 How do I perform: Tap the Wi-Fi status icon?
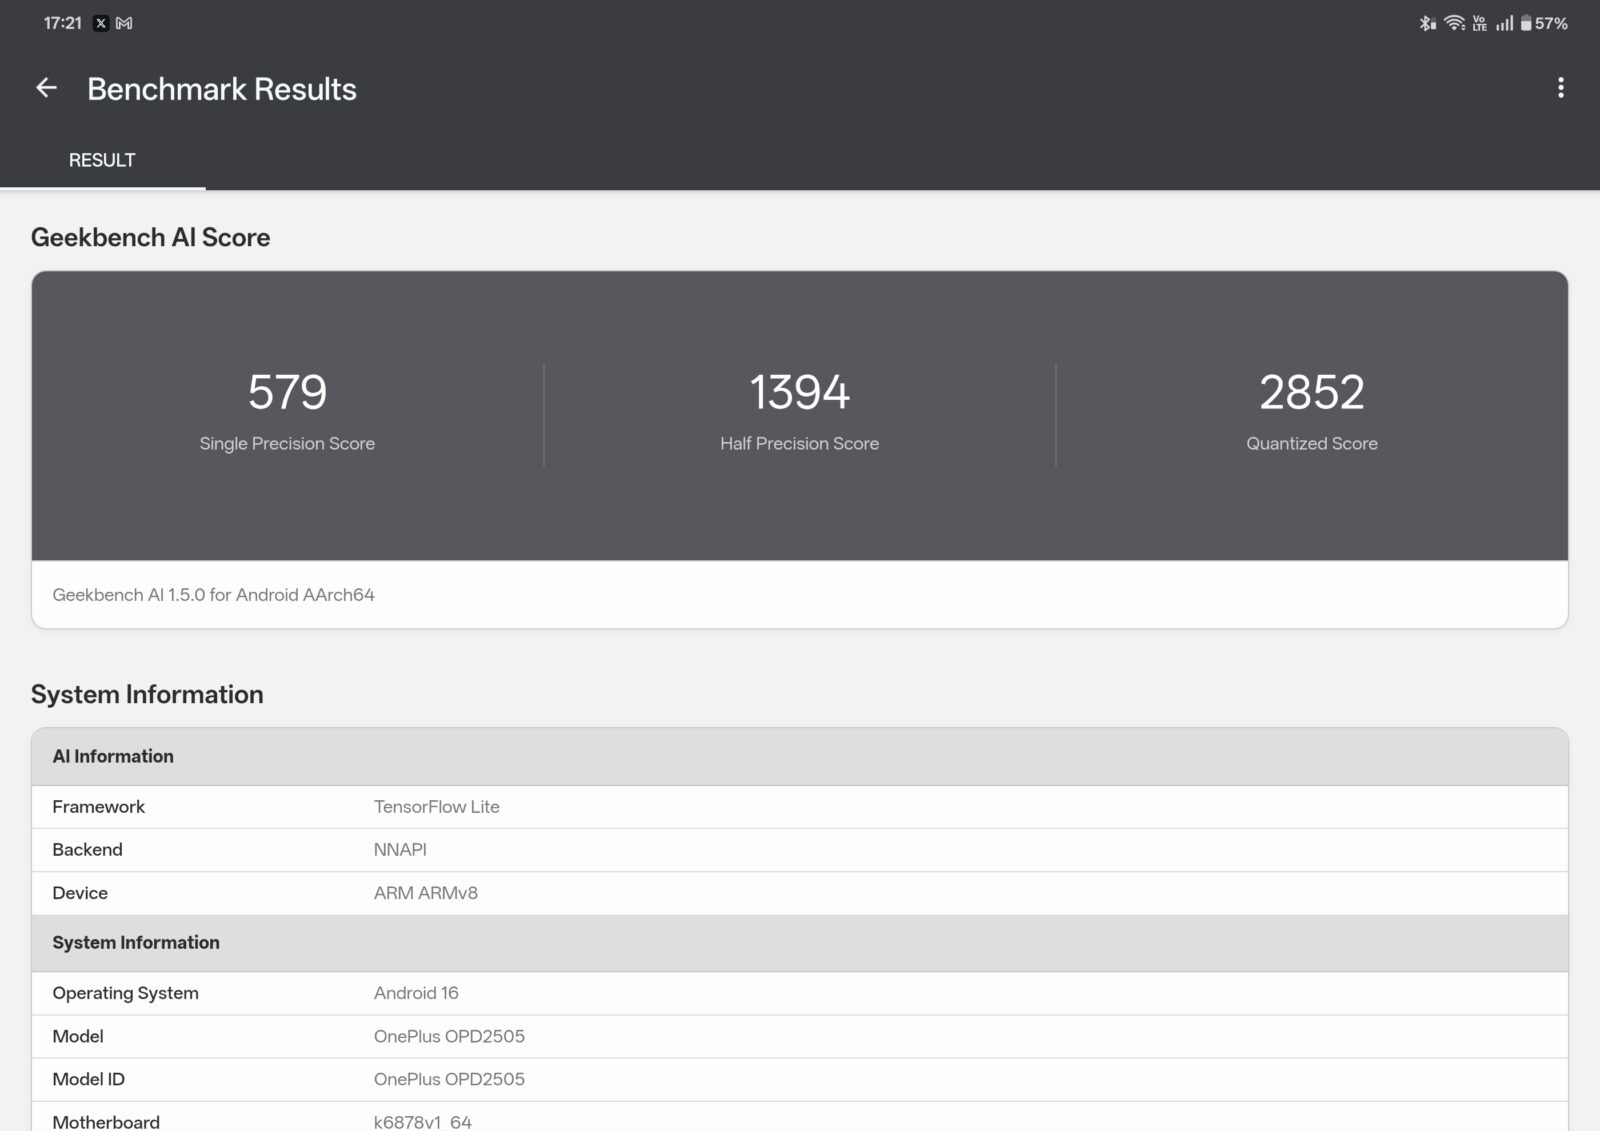click(1454, 23)
